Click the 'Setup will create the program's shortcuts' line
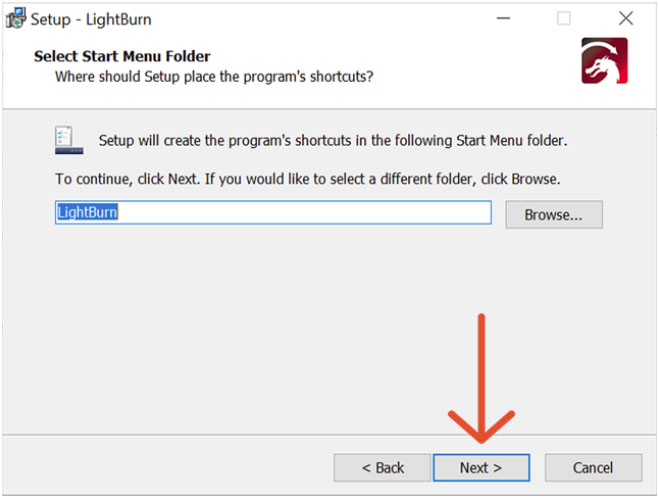The width and height of the screenshot is (659, 497). pyautogui.click(x=333, y=140)
